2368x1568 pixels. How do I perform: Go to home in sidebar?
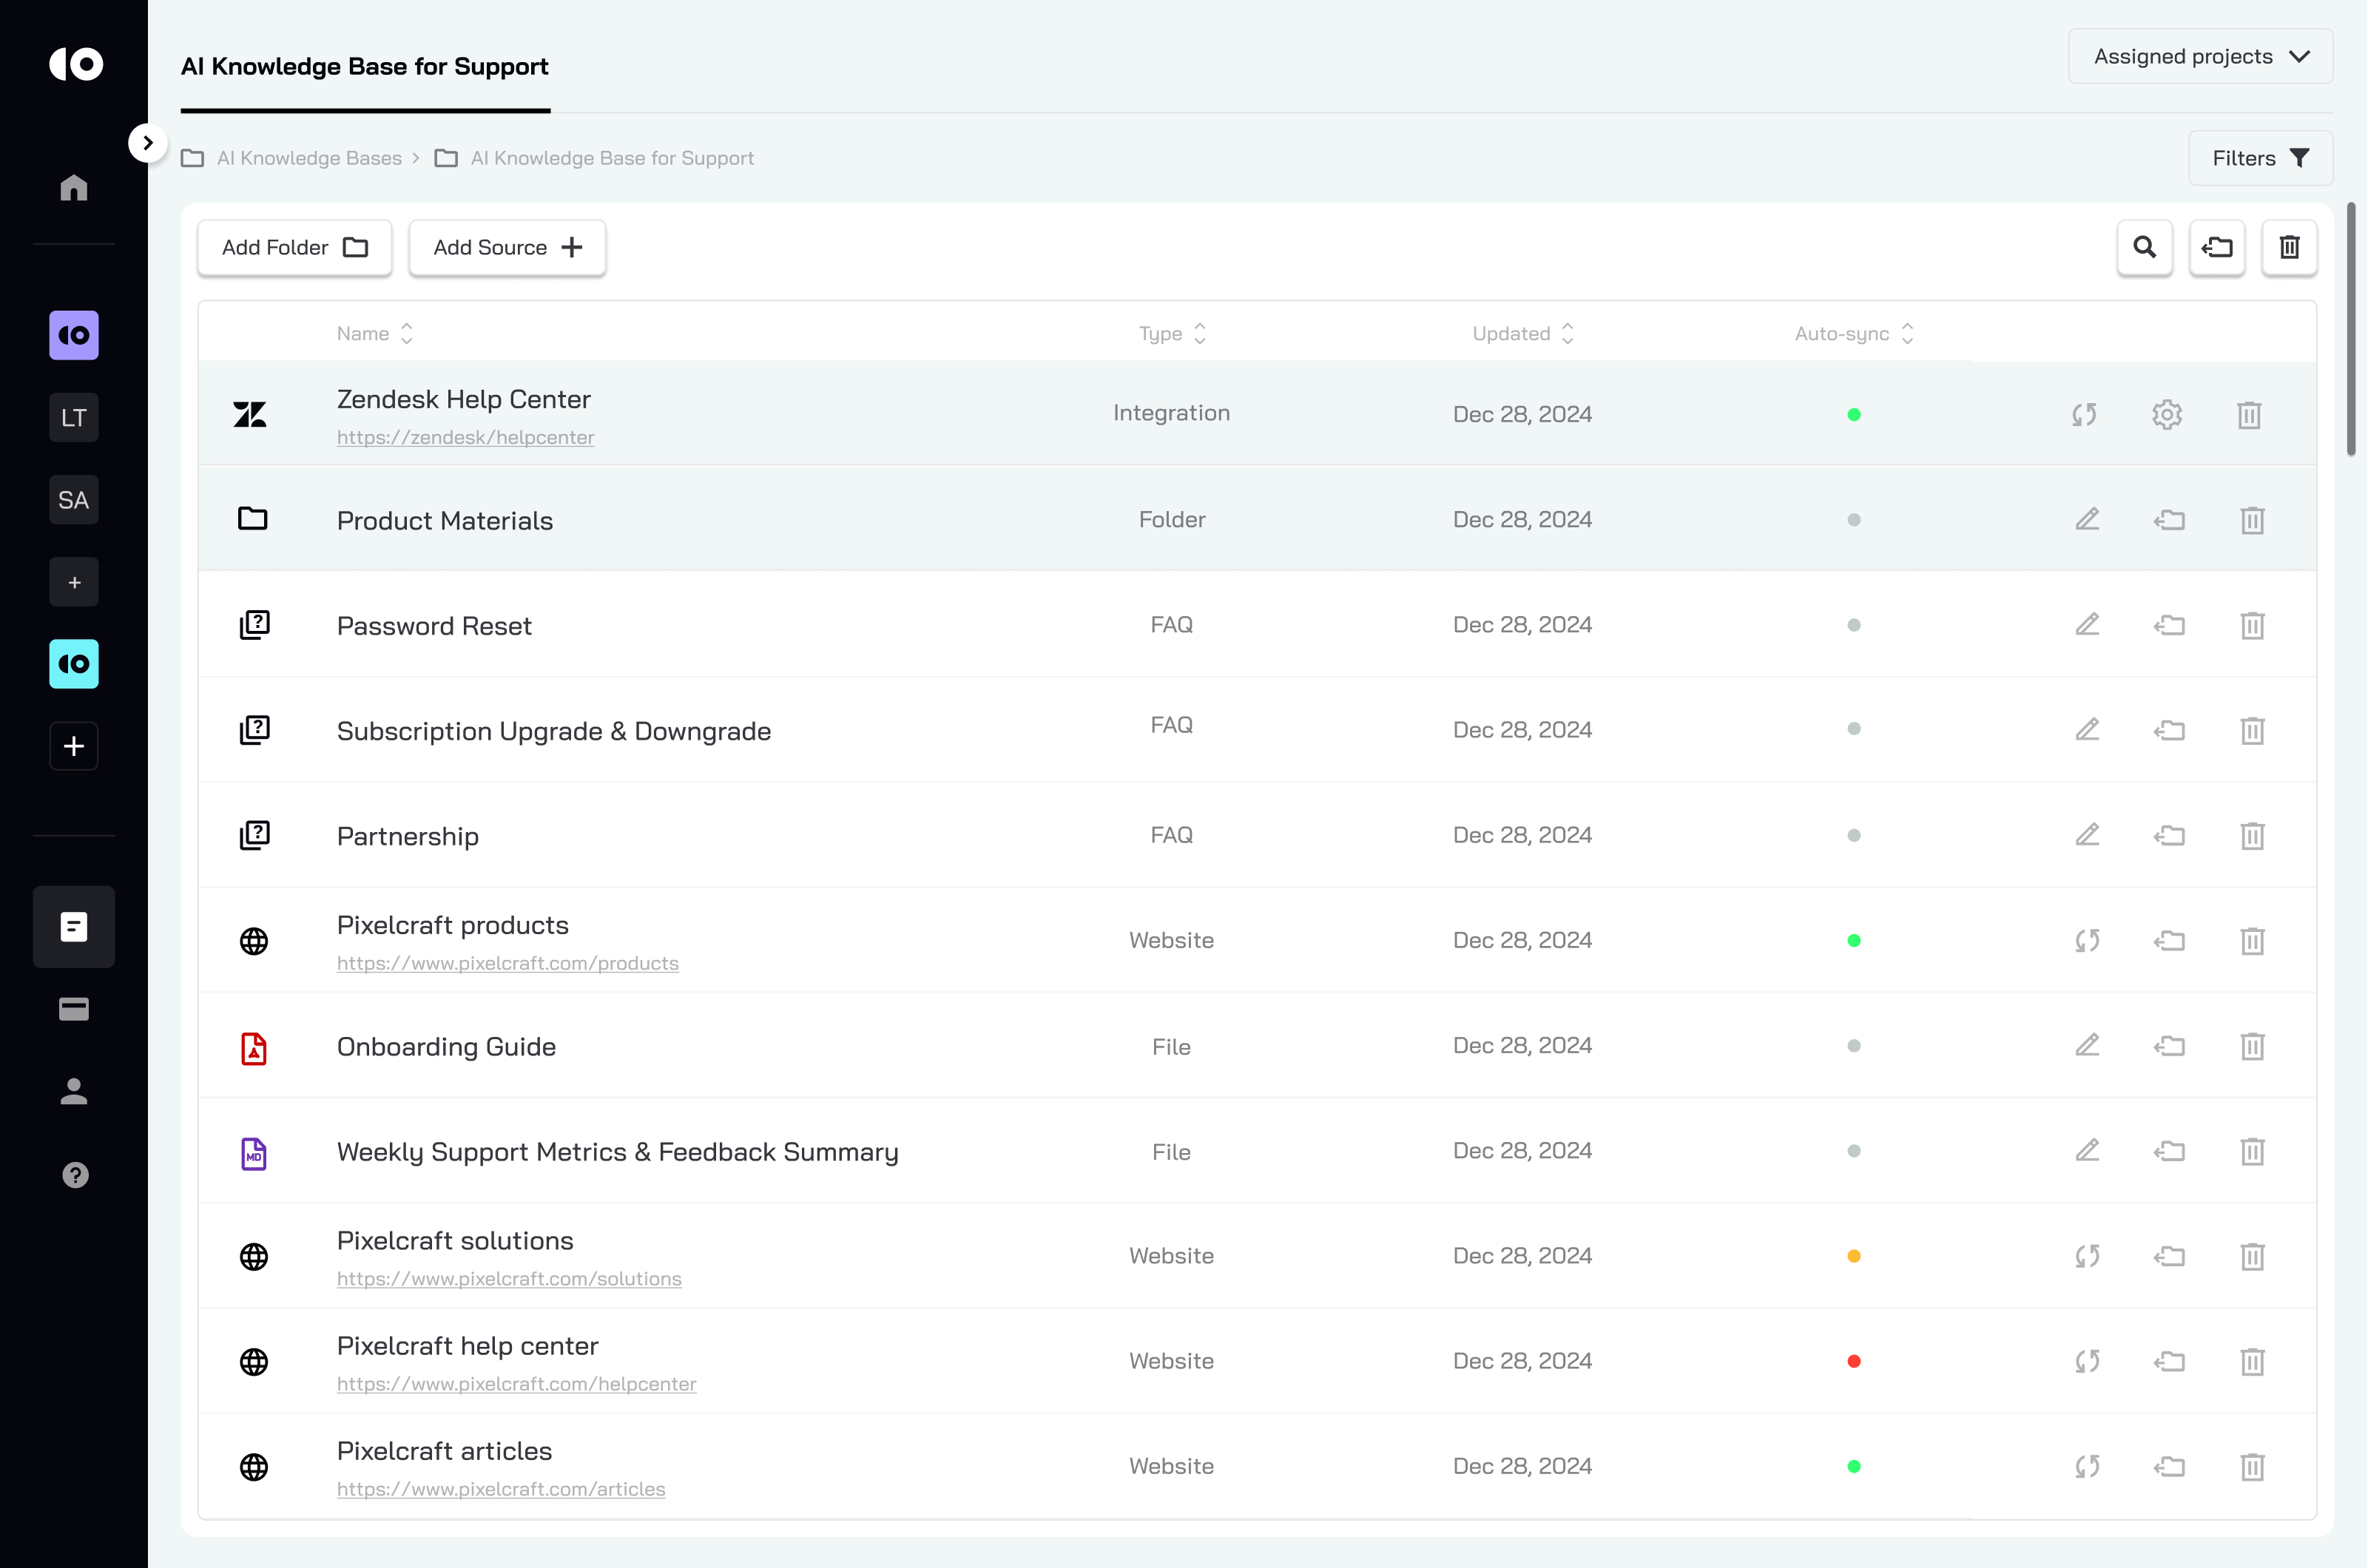(x=74, y=188)
